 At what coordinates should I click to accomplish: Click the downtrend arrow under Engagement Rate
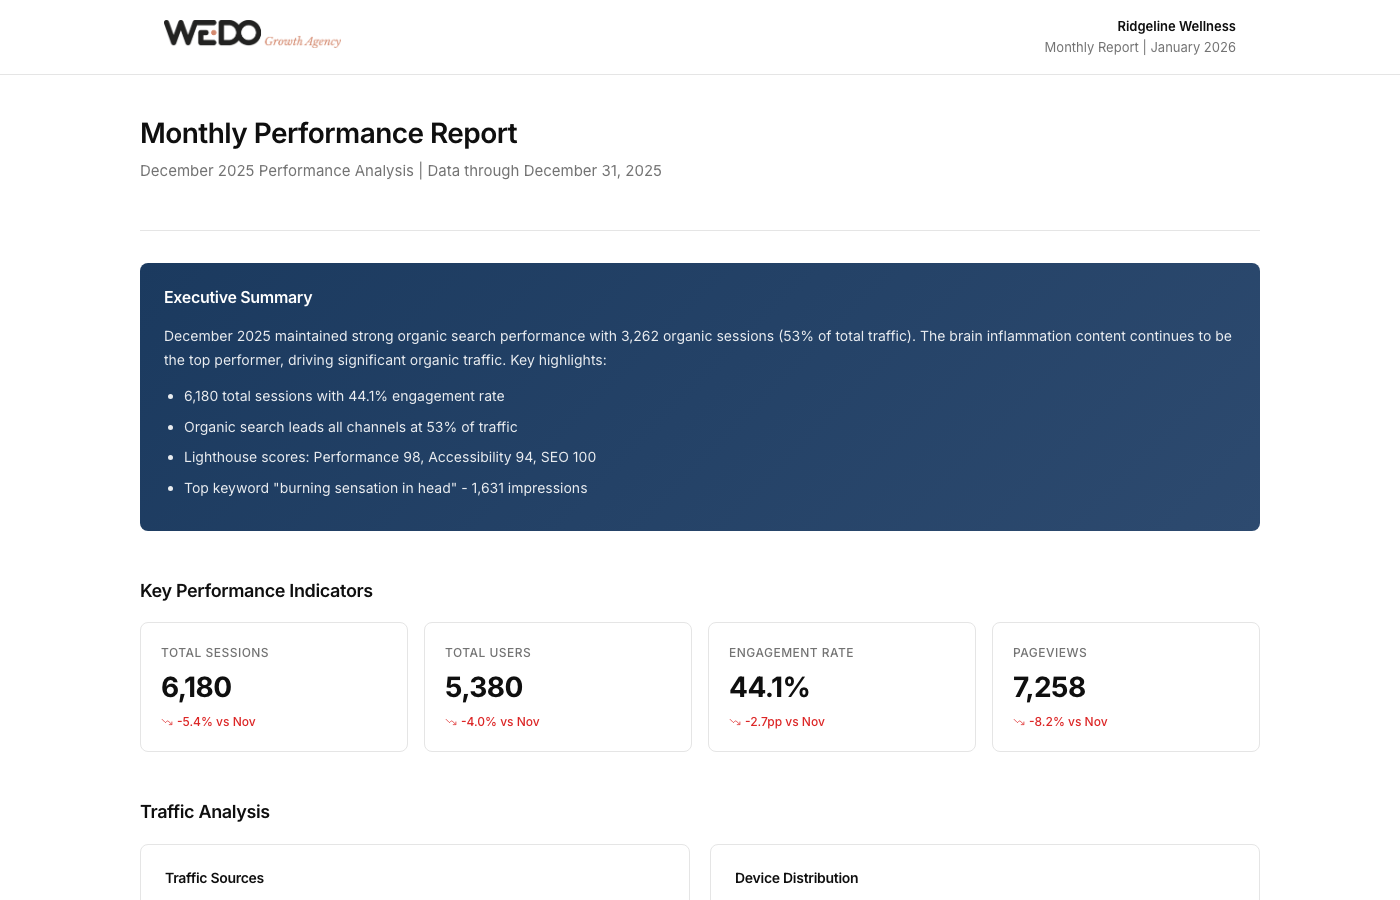click(x=735, y=722)
